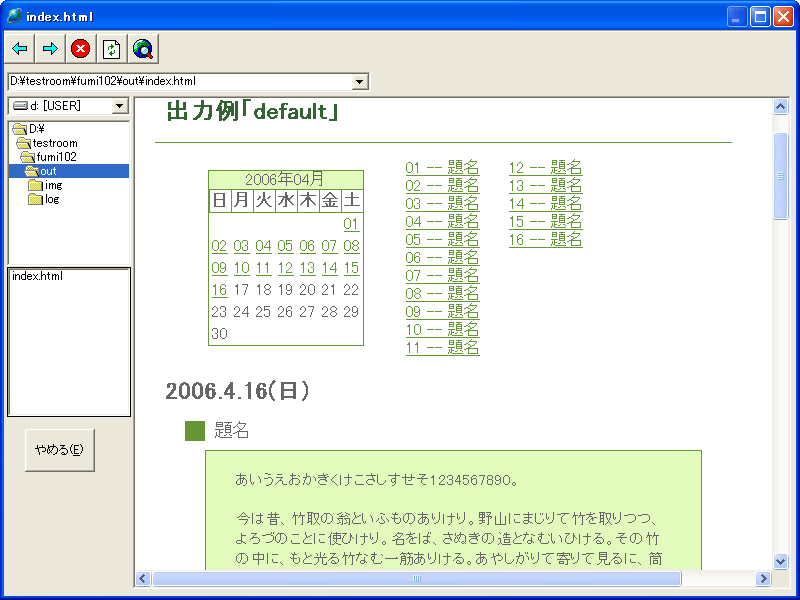Open the '13 -- 題名' entry link
Image resolution: width=800 pixels, height=600 pixels.
(545, 185)
